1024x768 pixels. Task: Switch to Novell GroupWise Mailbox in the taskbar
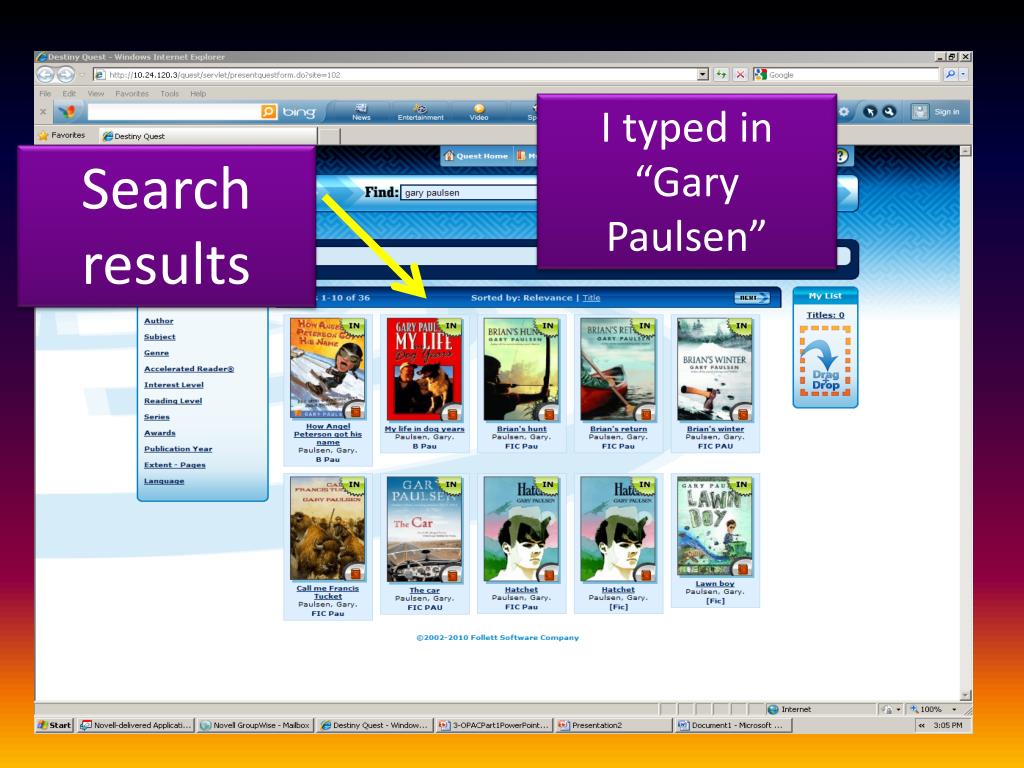coord(255,725)
